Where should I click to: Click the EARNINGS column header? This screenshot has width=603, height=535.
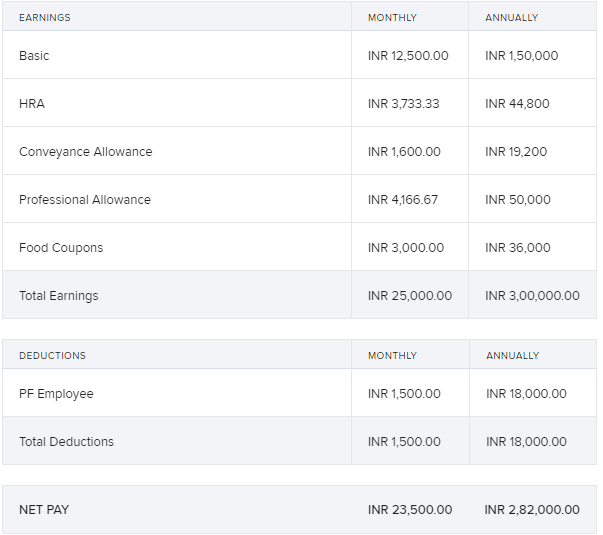45,18
